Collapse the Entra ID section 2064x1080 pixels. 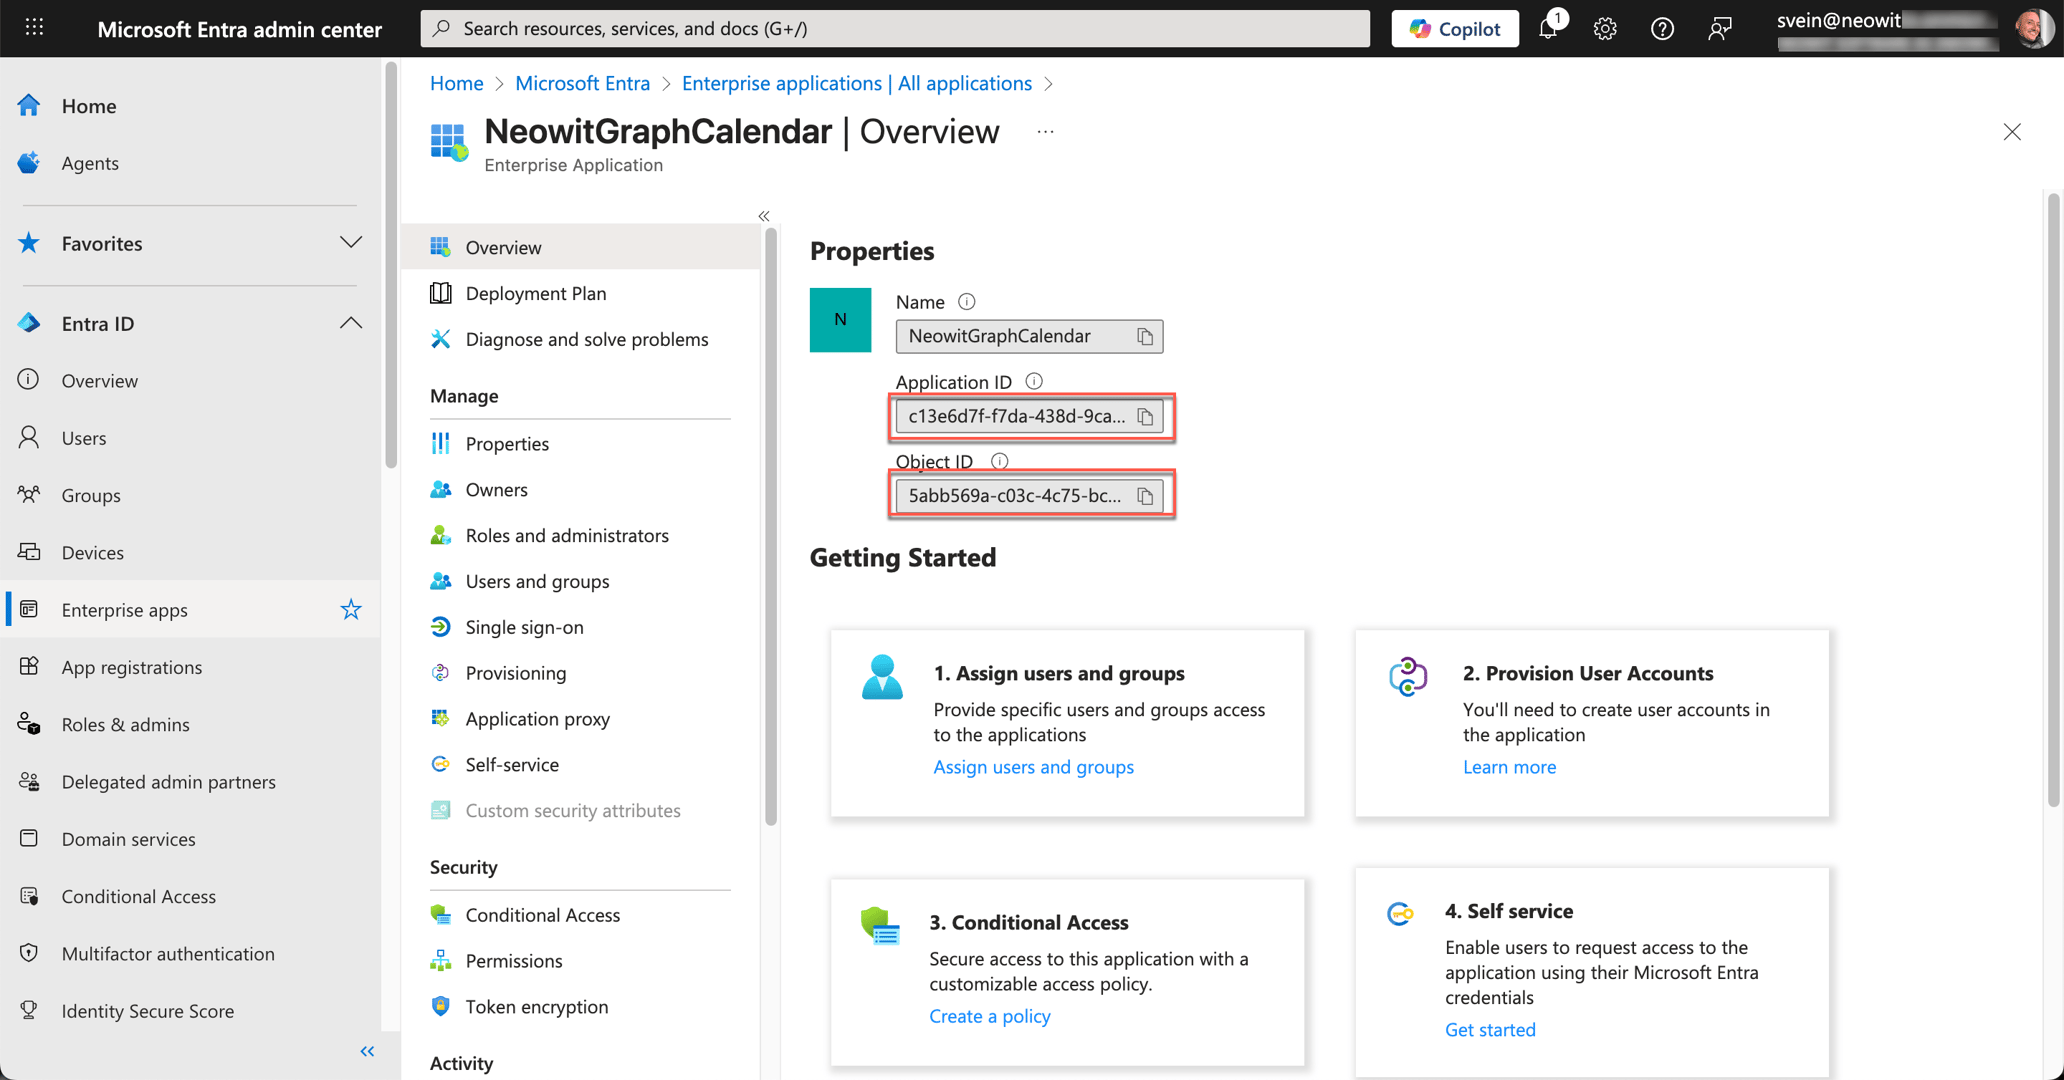coord(350,322)
